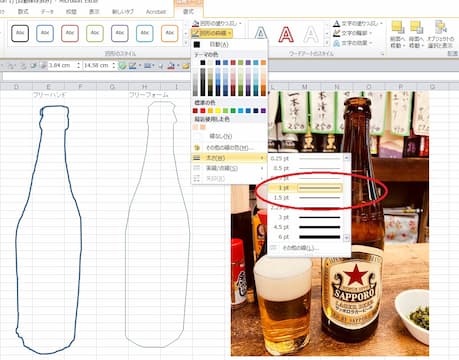Open the 文字の輪郭 text outline dropdown
The image size is (459, 360).
[x=353, y=33]
